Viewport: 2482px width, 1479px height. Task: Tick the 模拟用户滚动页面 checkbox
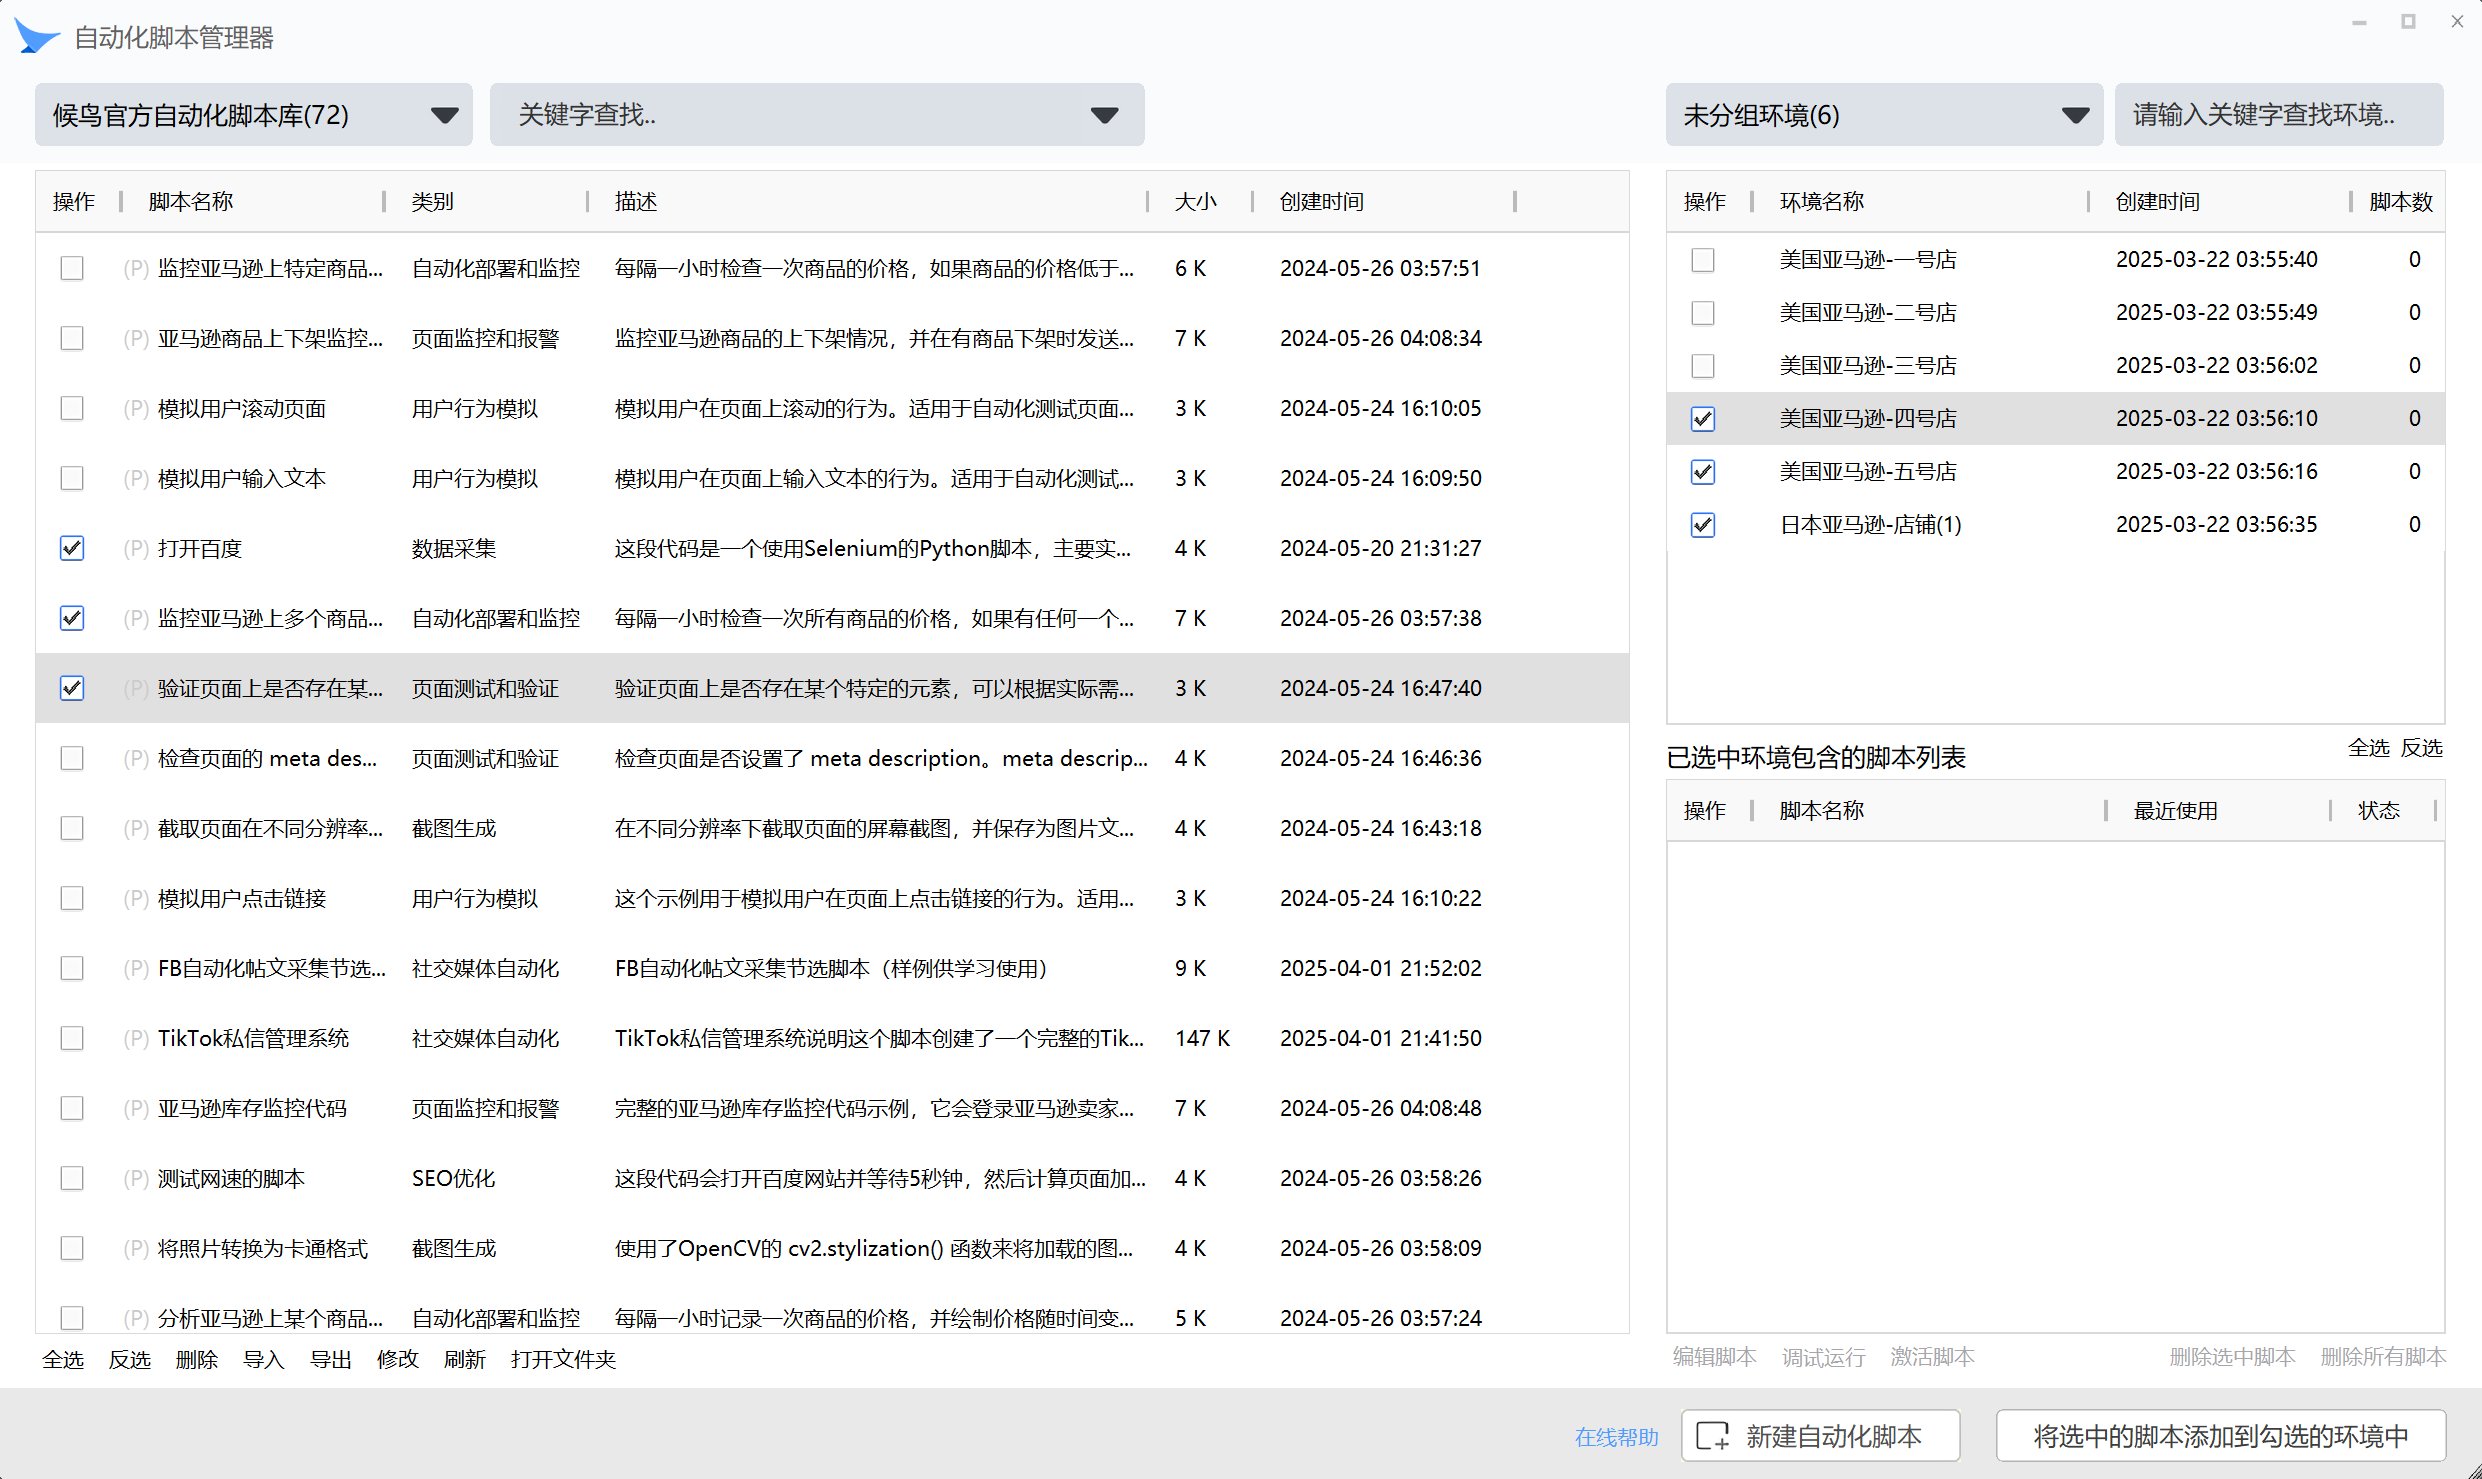point(72,408)
